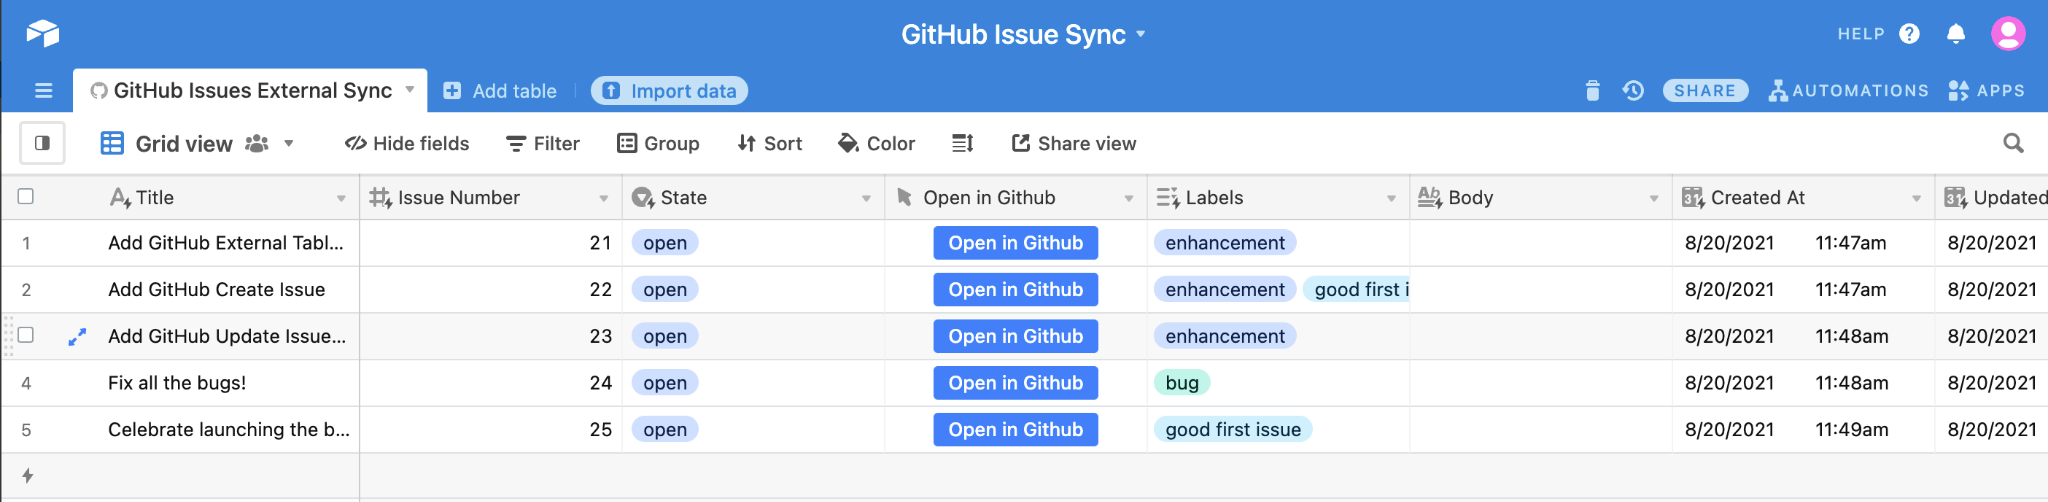Toggle the views sidebar
This screenshot has height=502, width=2048.
pos(42,143)
